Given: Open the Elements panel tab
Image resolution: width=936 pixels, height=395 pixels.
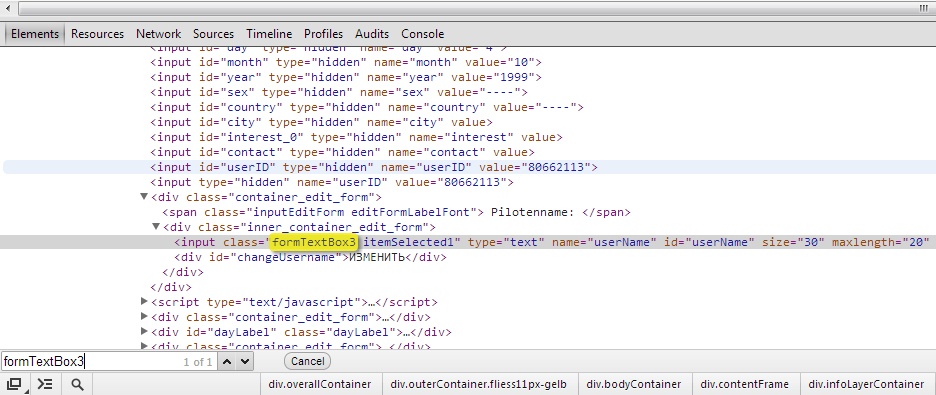Looking at the screenshot, I should point(35,34).
